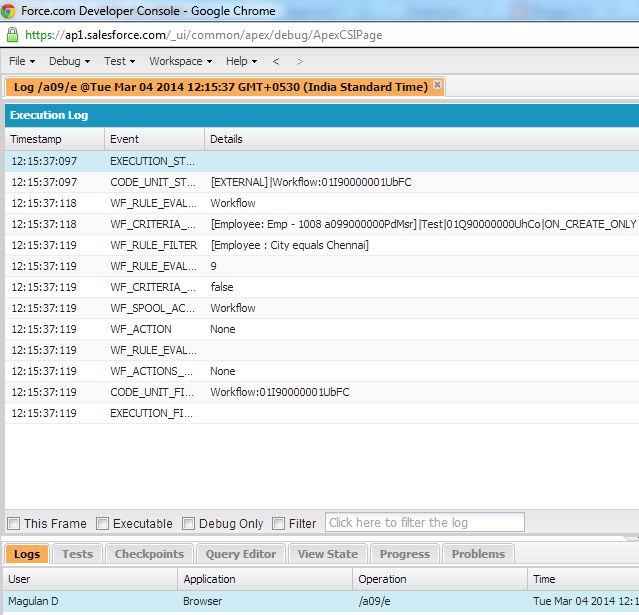
Task: Click the Application column header
Action: click(265, 579)
